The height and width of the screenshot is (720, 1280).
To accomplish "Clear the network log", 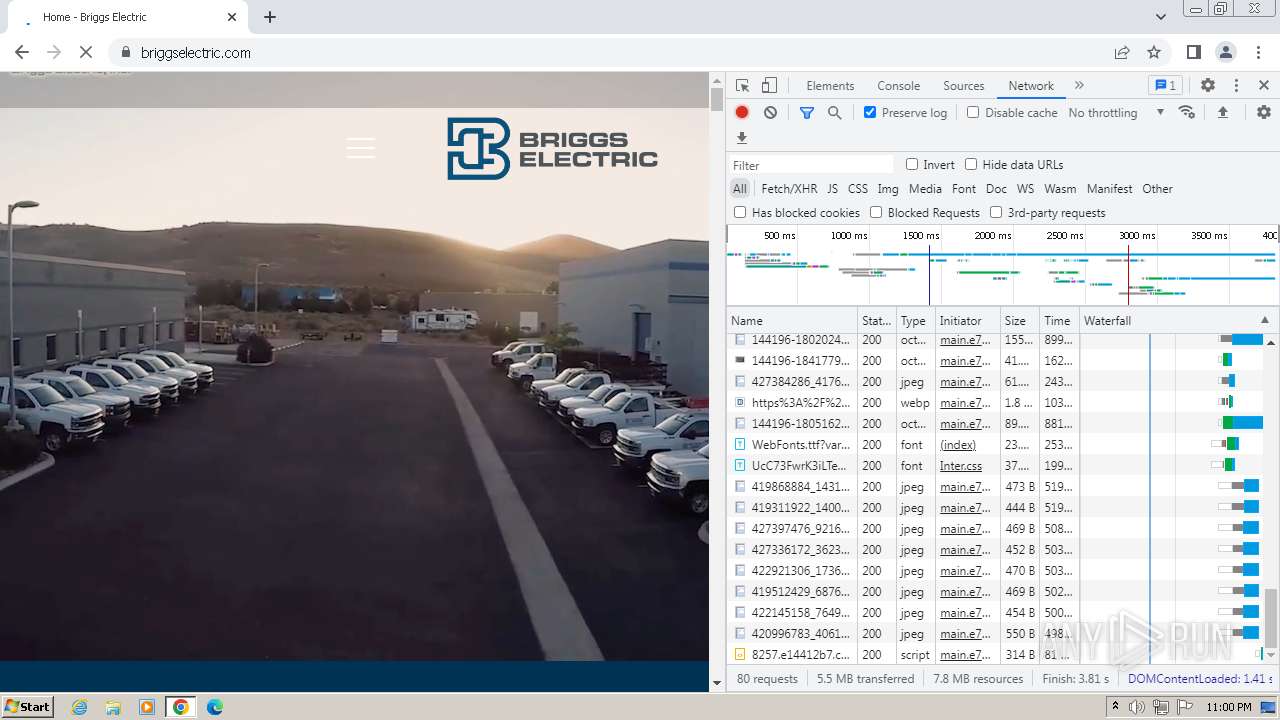I will click(x=770, y=113).
